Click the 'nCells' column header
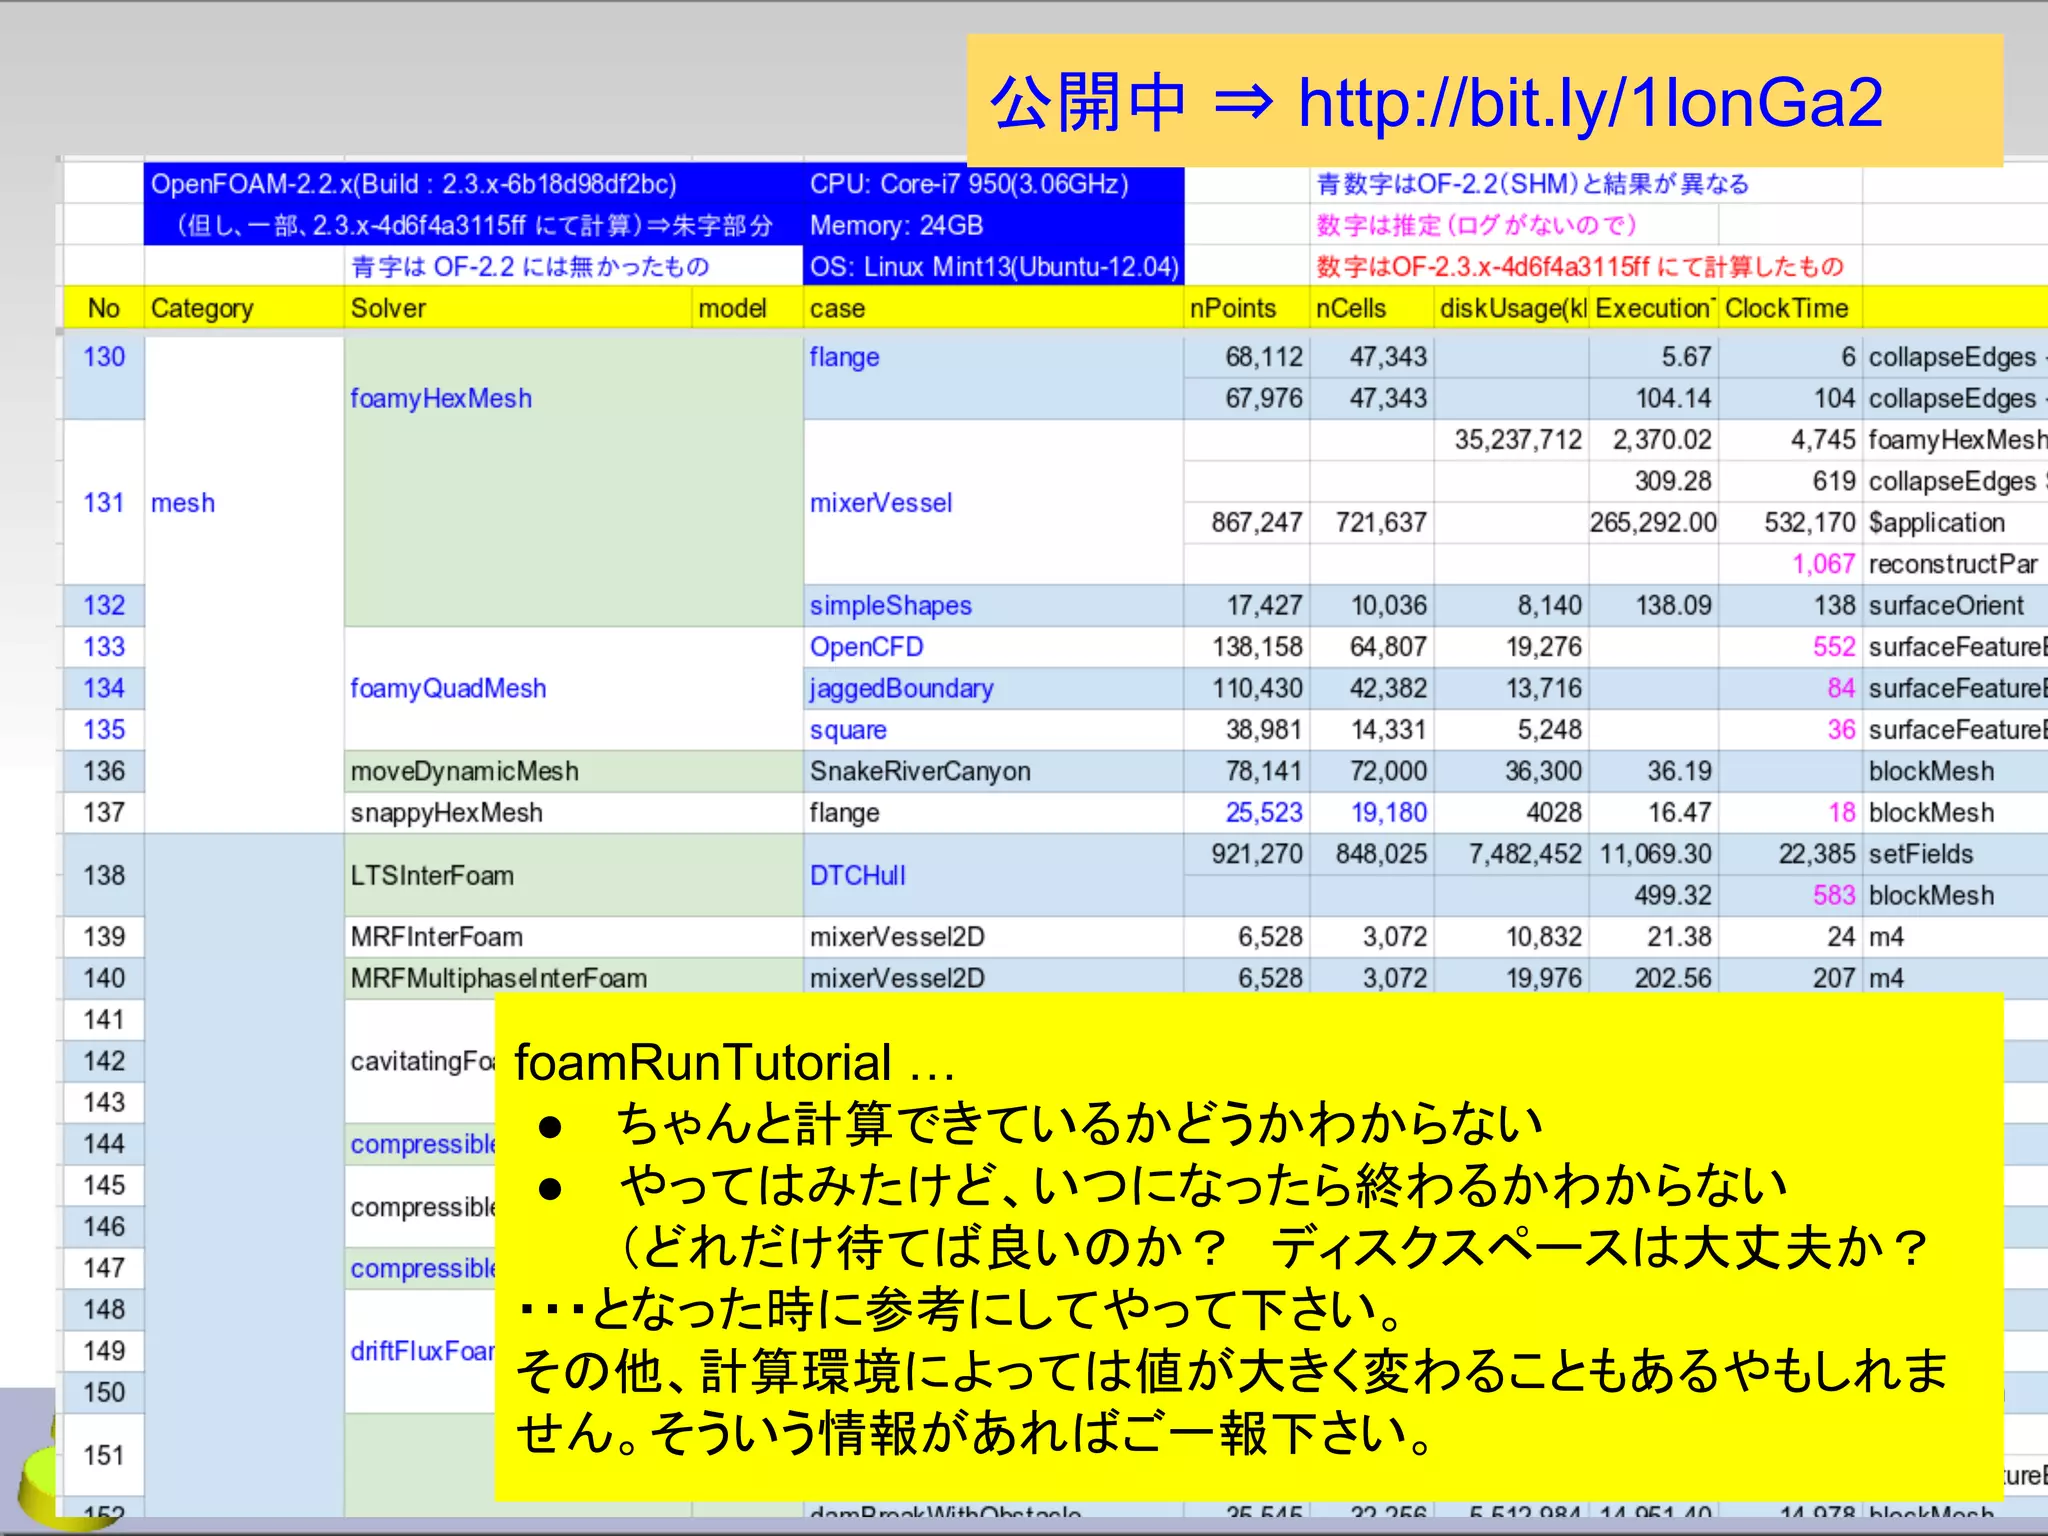The image size is (2048, 1536). 1371,308
